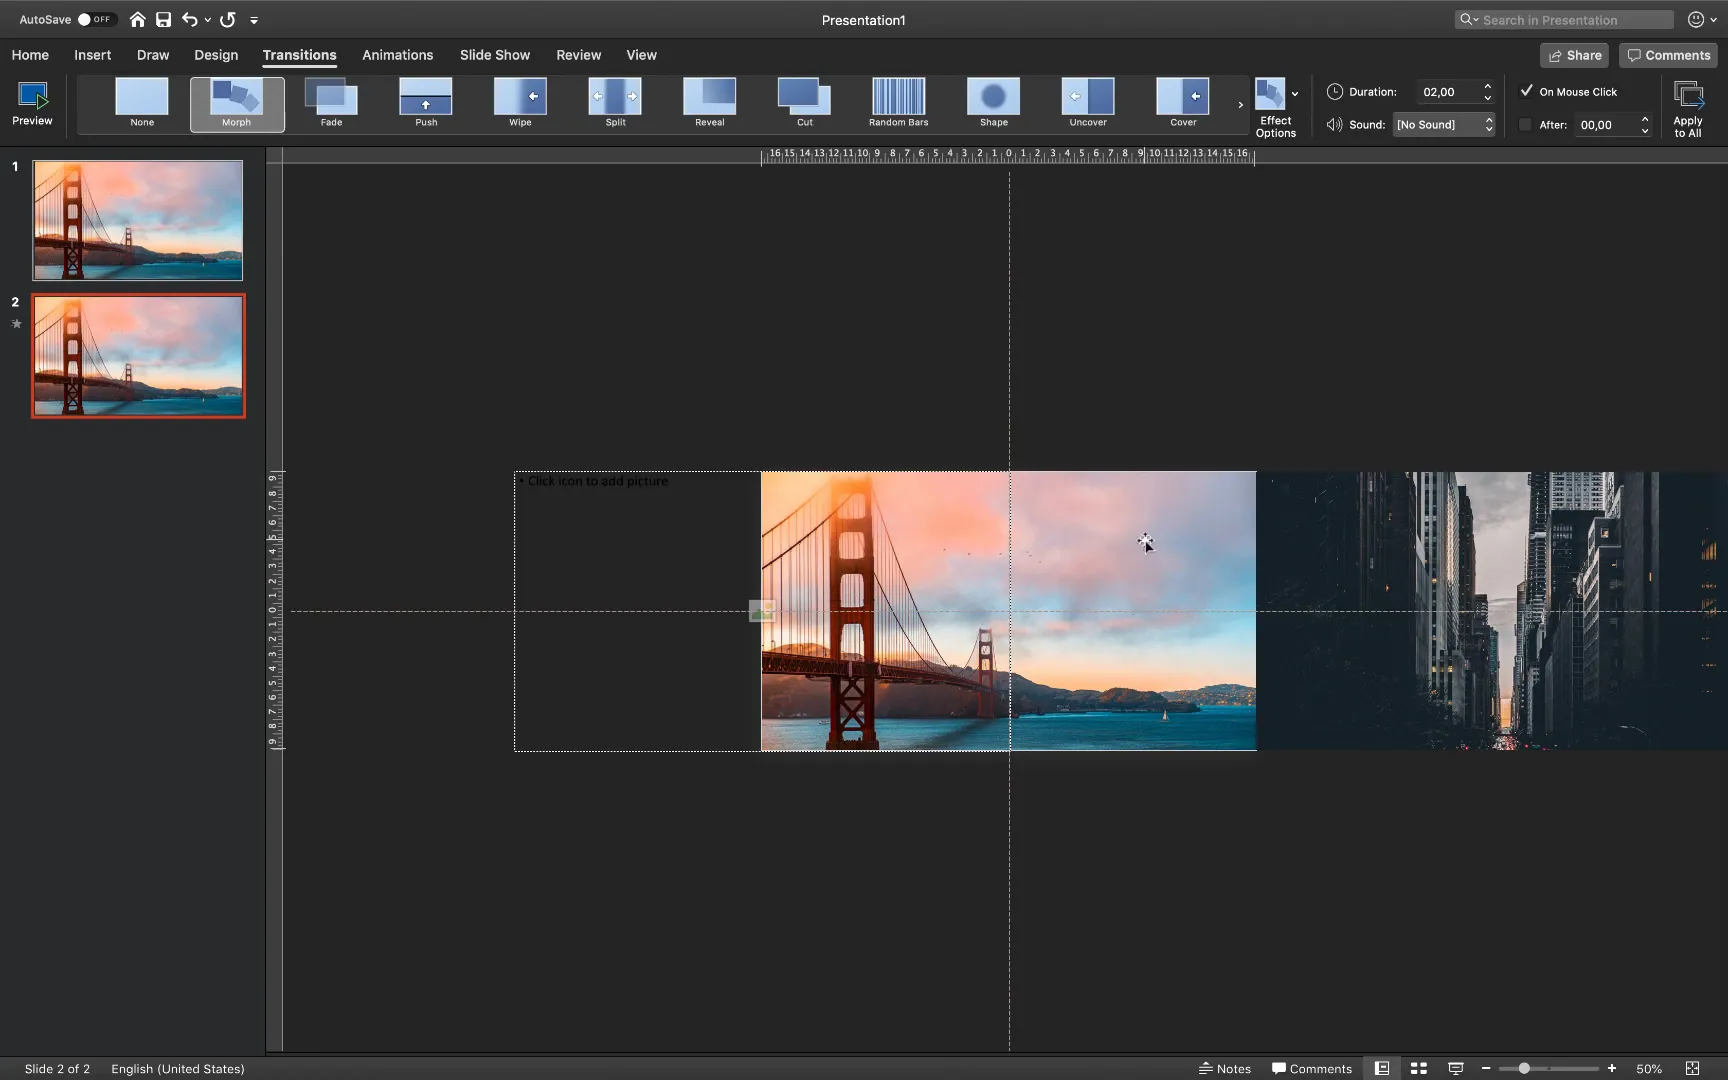Apply the Cover transition
The width and height of the screenshot is (1728, 1080).
coord(1183,104)
